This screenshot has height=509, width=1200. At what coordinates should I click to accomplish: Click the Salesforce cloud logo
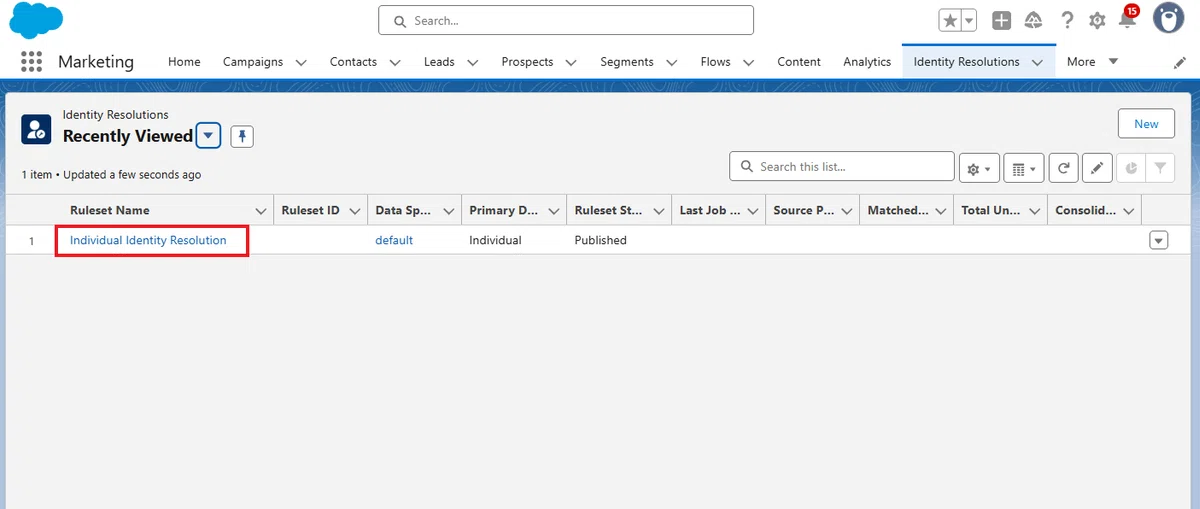(x=36, y=19)
